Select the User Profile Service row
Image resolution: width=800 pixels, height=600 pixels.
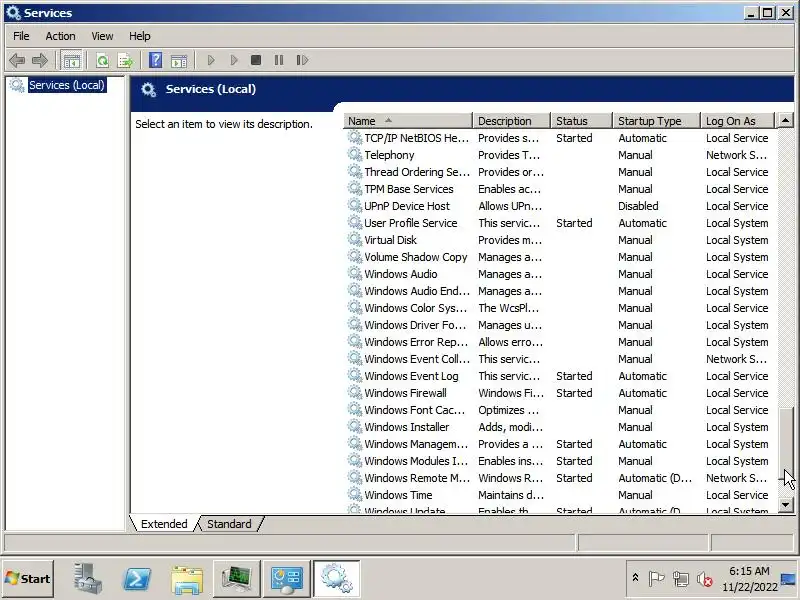pos(559,223)
